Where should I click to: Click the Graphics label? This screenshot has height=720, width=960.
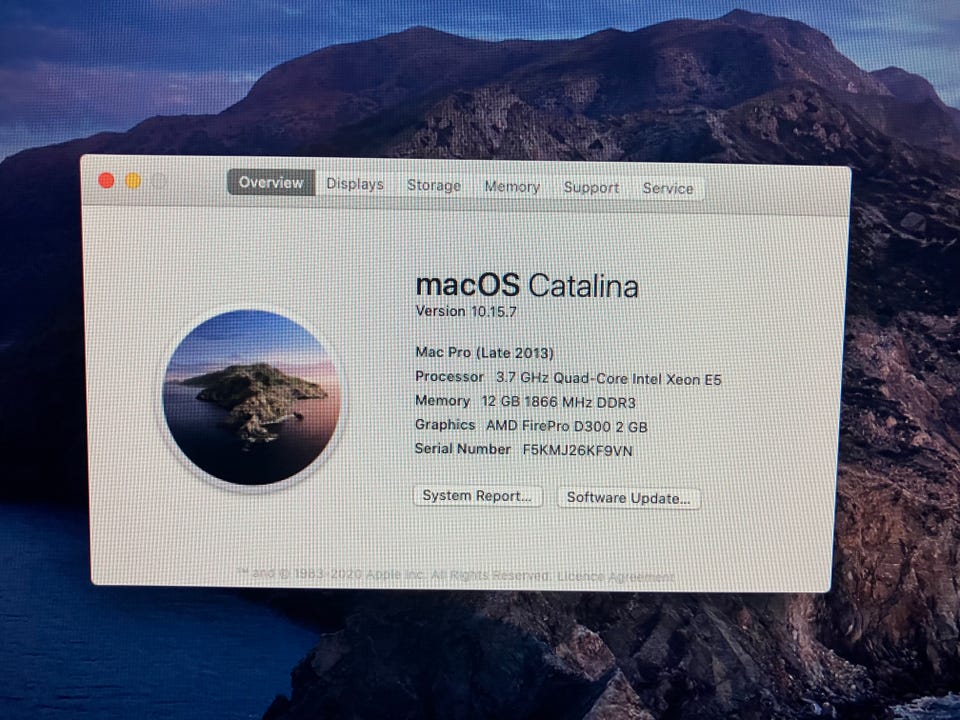tap(445, 425)
